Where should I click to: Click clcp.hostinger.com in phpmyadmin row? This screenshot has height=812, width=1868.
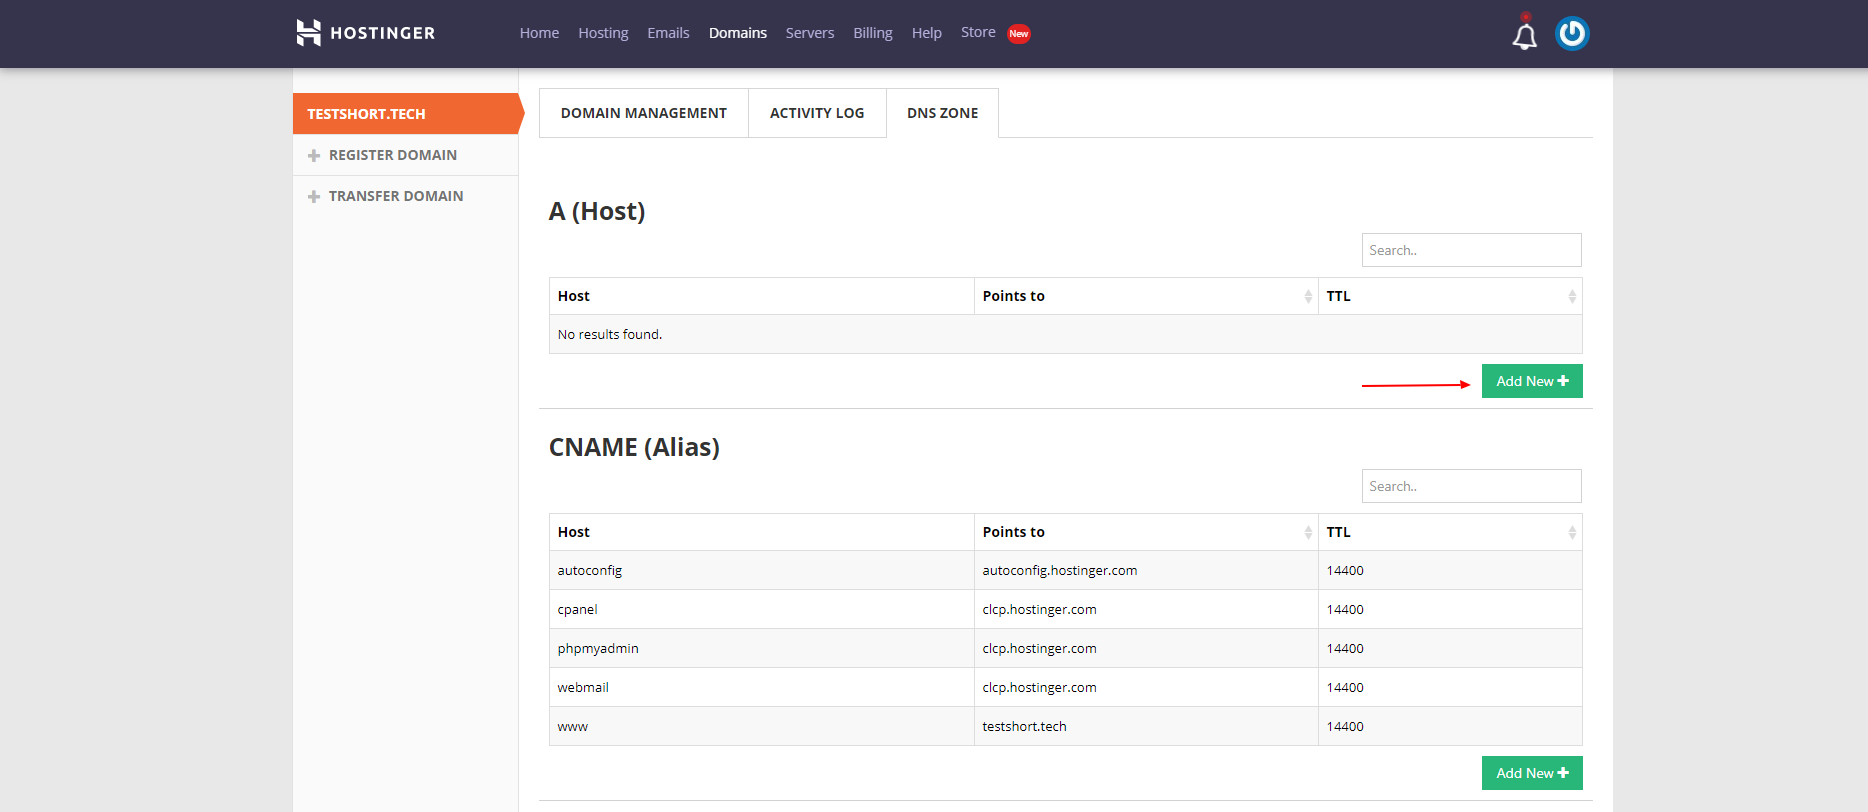tap(1039, 648)
